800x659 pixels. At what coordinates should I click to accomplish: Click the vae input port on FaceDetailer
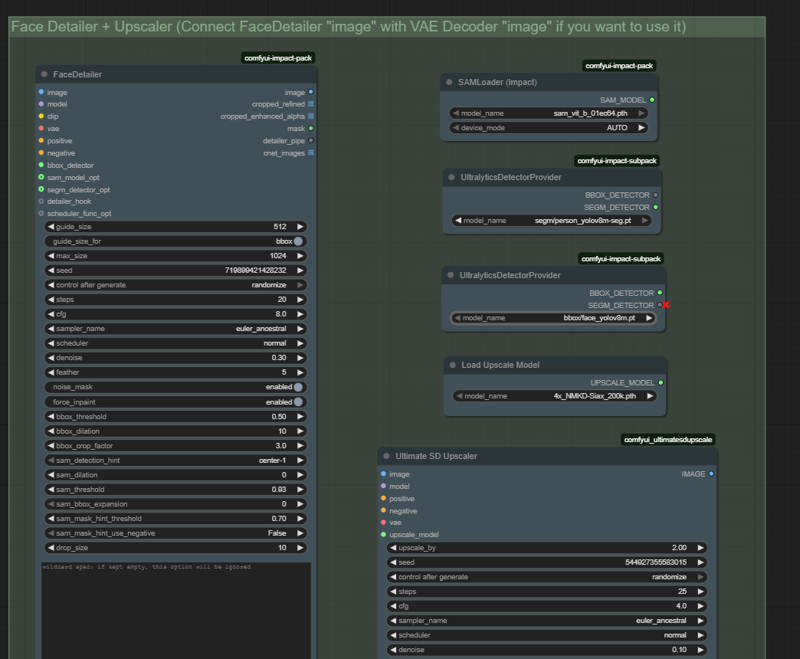(41, 128)
